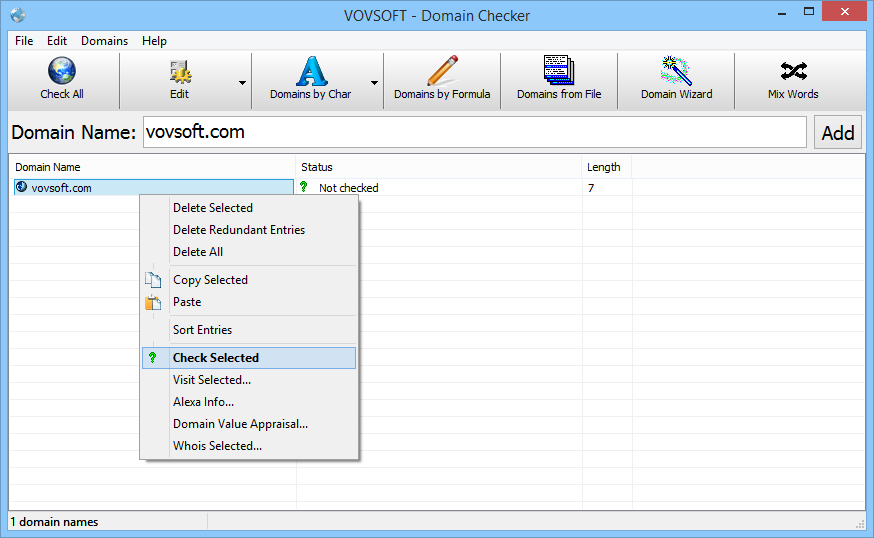Viewport: 874px width, 538px height.
Task: Open the Edit toolbar tool
Action: click(179, 80)
